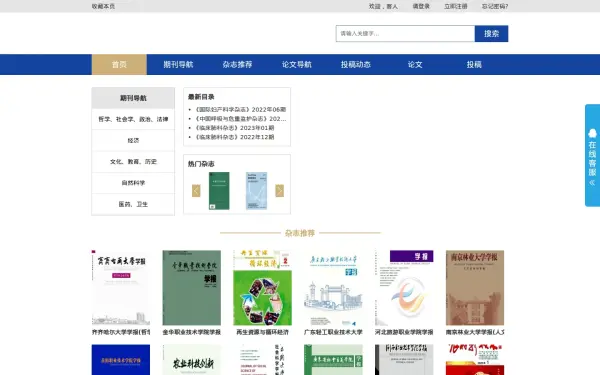600x375 pixels.
Task: Open the 投稿动态 navigation item
Action: pyautogui.click(x=356, y=64)
